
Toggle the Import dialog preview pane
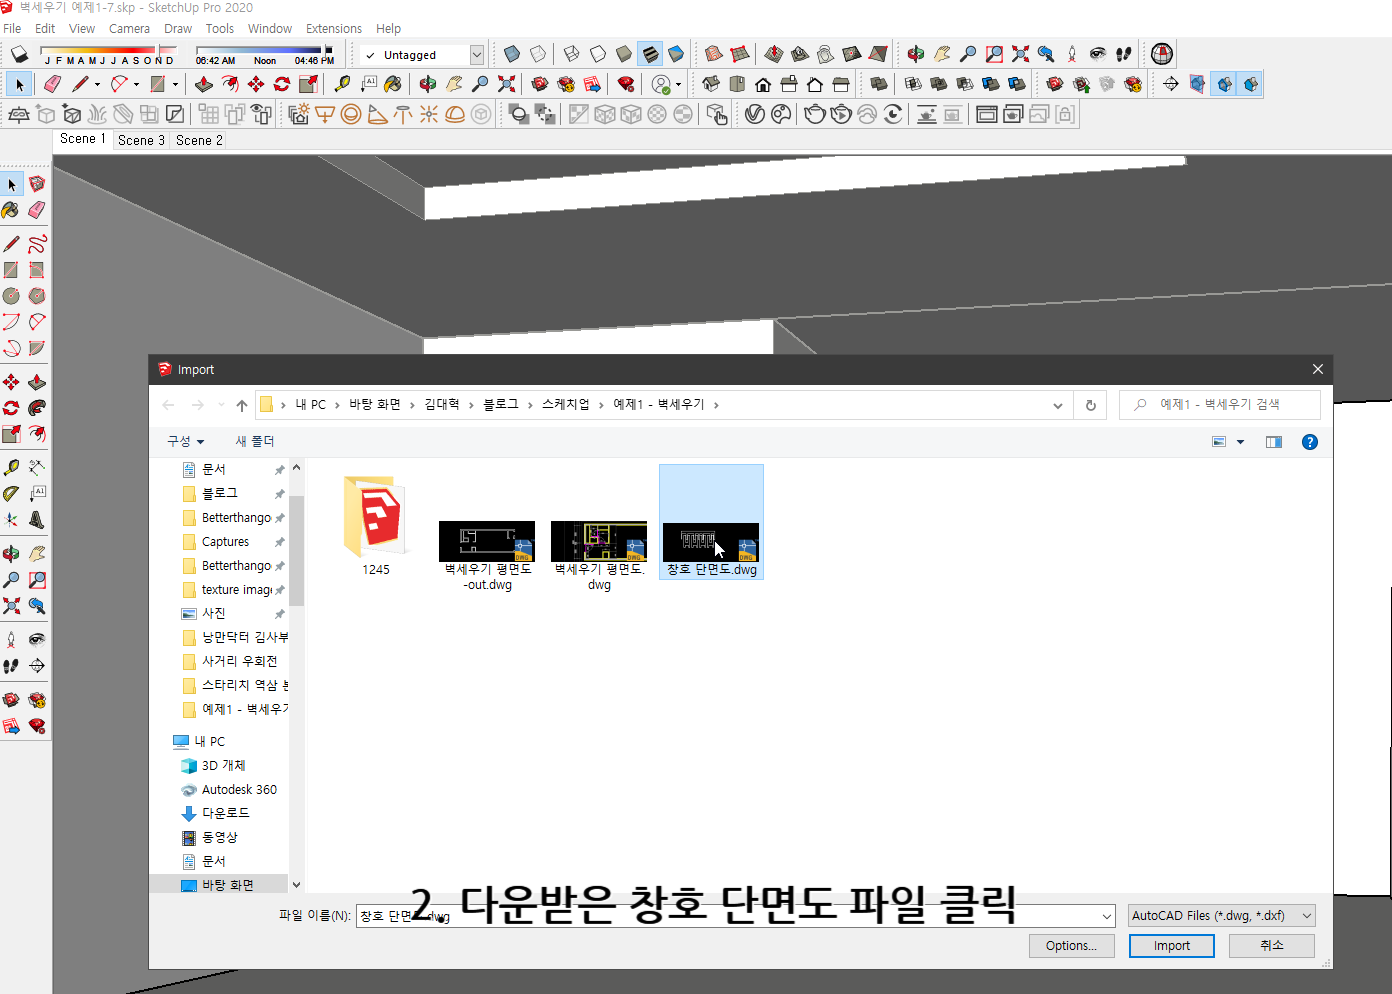[x=1273, y=441]
